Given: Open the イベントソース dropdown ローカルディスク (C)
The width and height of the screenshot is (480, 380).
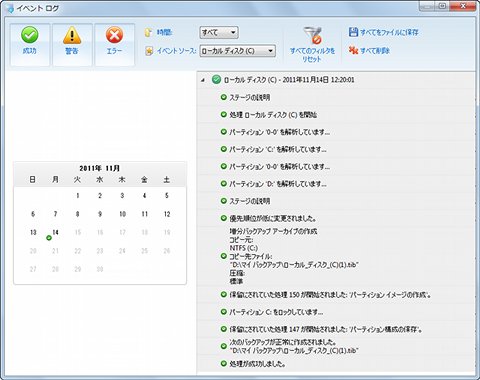Looking at the screenshot, I should [237, 51].
